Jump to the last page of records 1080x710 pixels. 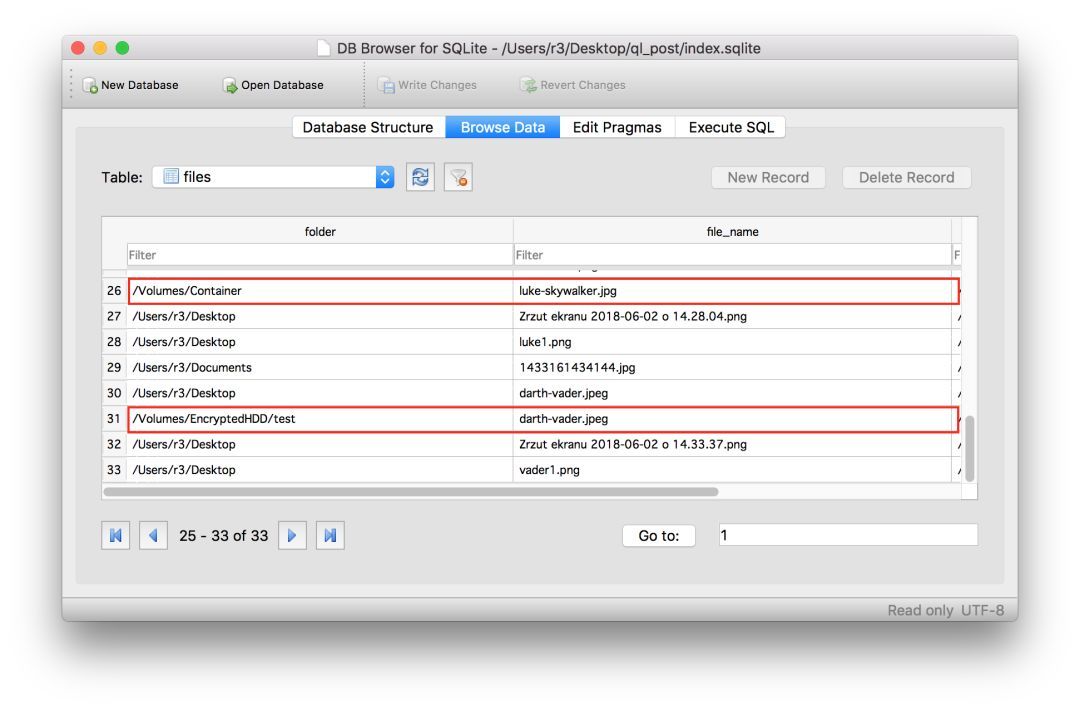[x=329, y=535]
